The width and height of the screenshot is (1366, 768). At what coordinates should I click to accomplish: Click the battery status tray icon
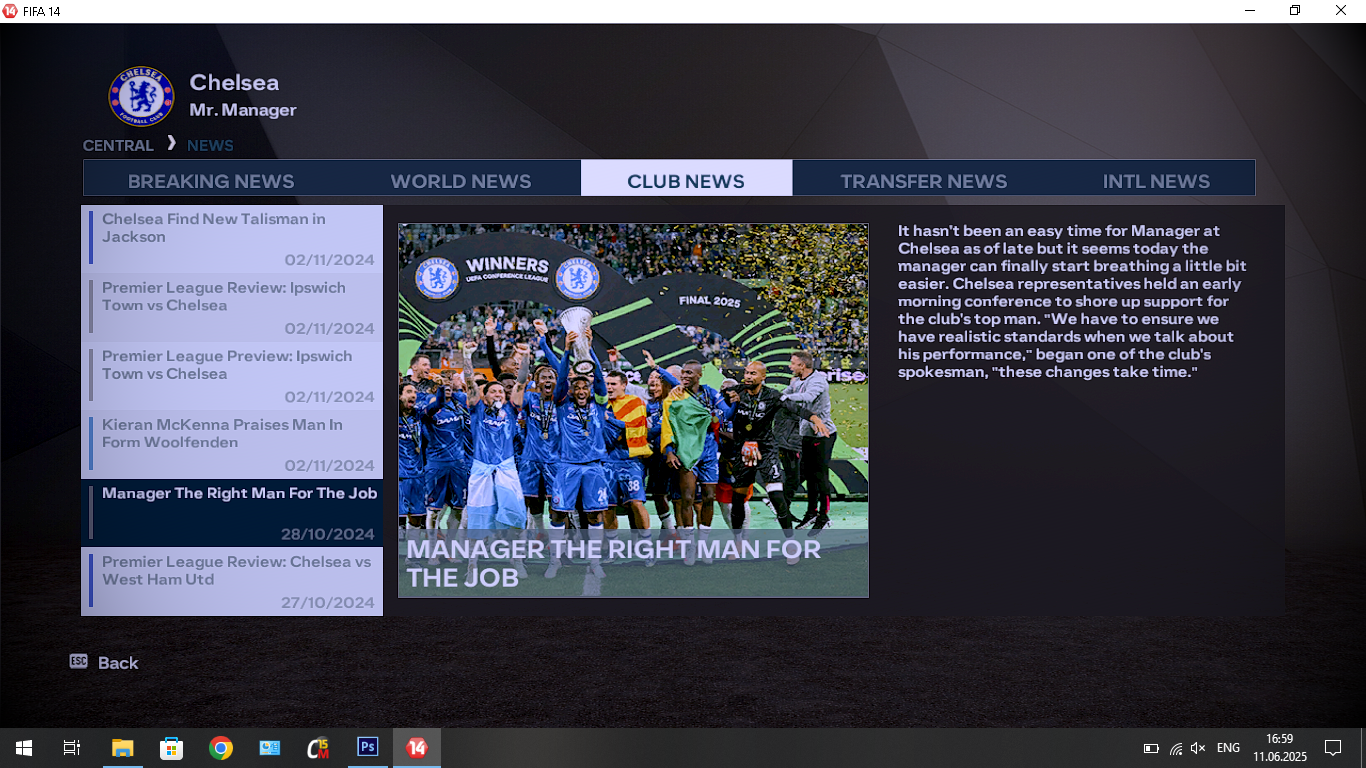pos(1151,748)
